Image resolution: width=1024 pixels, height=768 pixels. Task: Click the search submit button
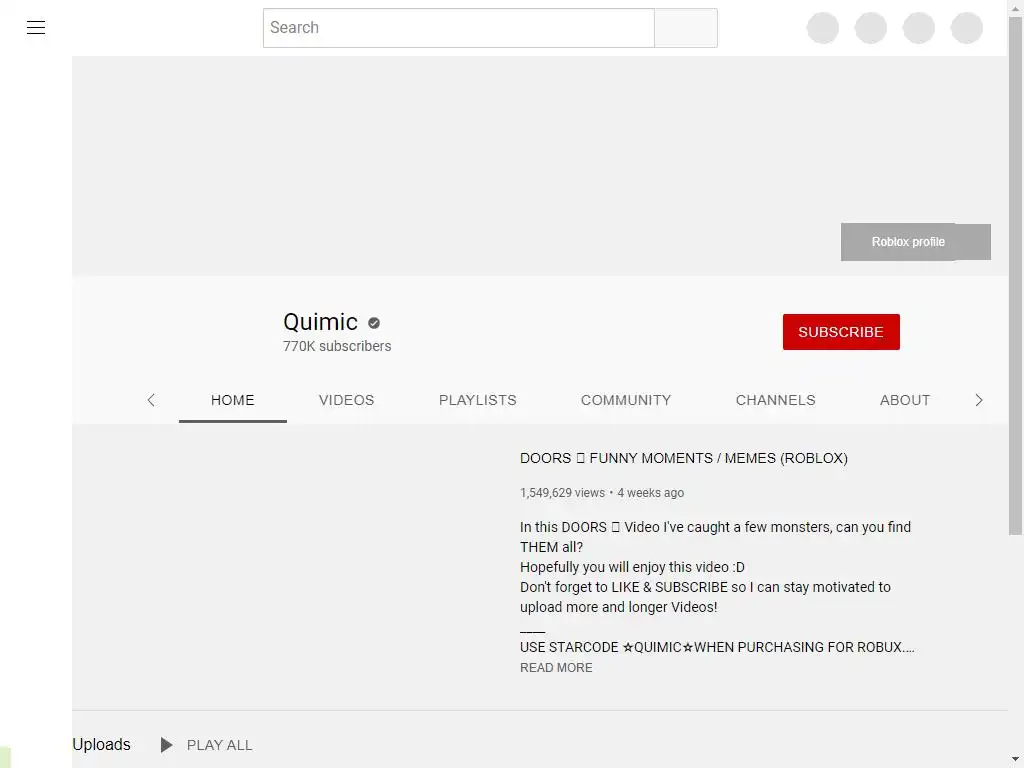pos(686,27)
